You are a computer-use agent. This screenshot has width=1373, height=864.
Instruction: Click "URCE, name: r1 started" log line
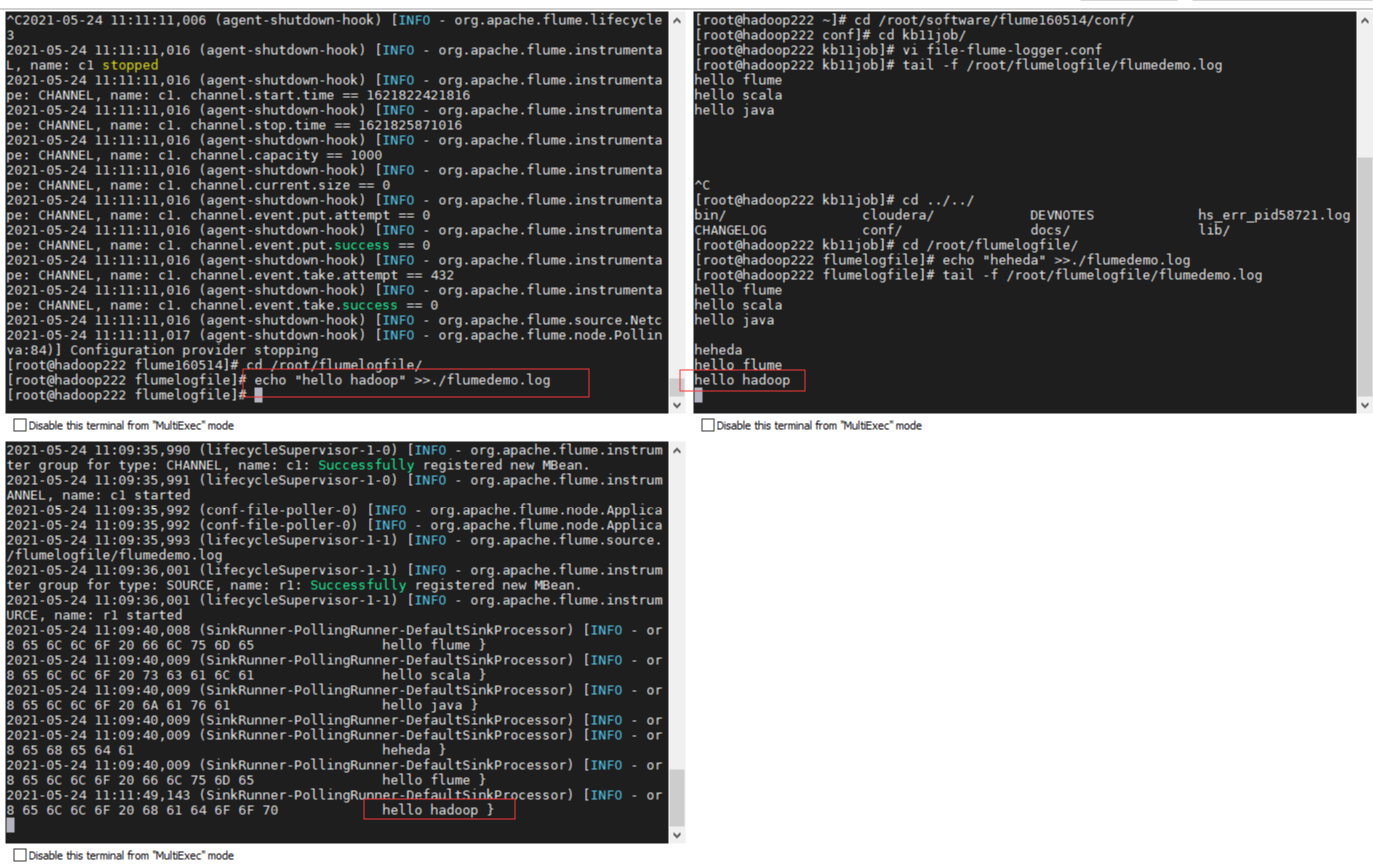tap(94, 615)
